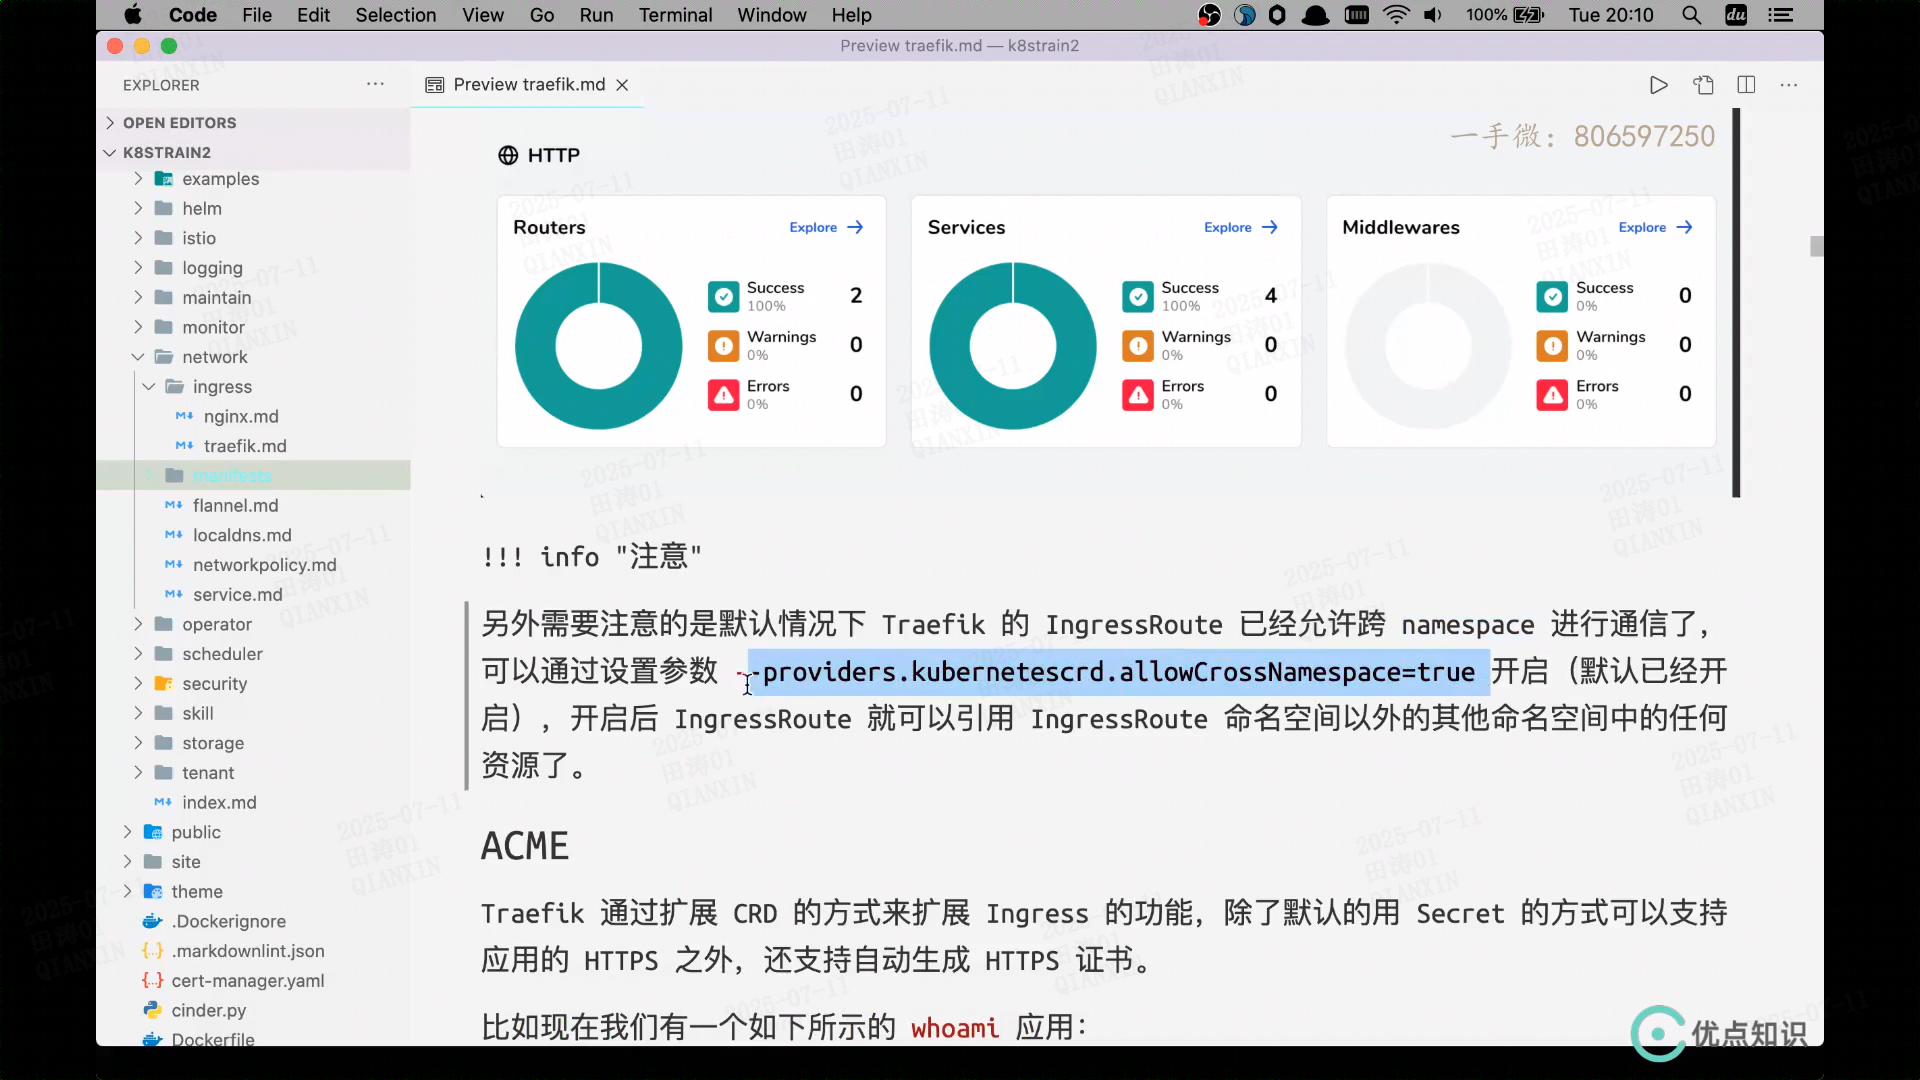Viewport: 1920px width, 1080px height.
Task: Open the Terminal menu
Action: (x=675, y=15)
